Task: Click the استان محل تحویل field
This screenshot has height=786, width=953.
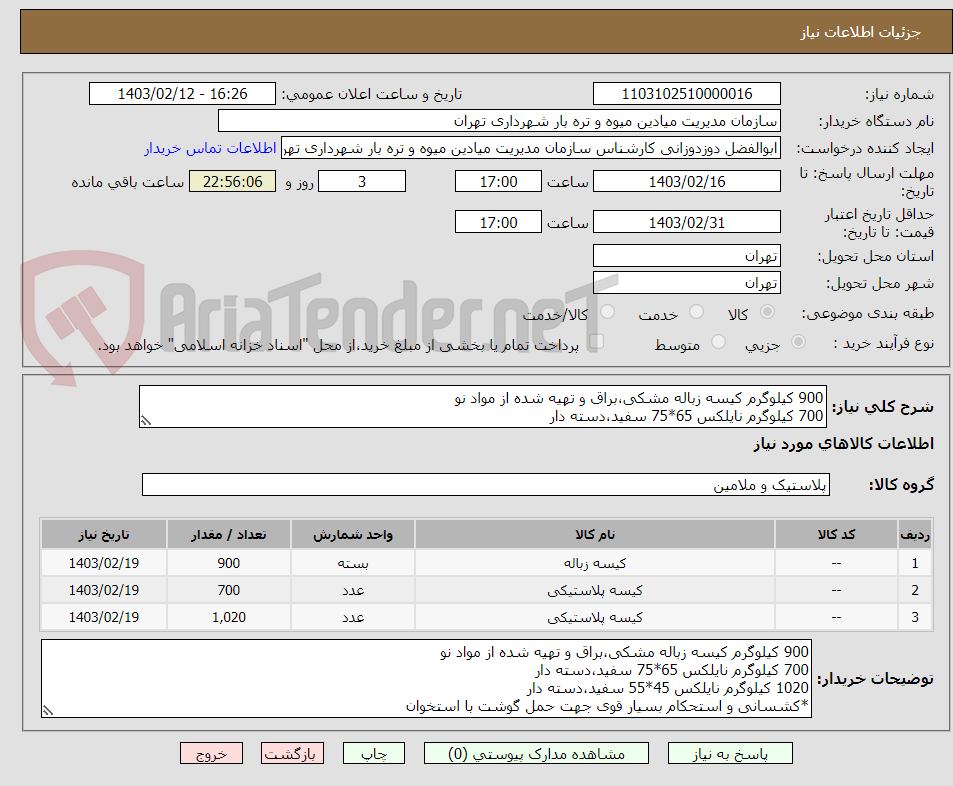Action: (686, 256)
